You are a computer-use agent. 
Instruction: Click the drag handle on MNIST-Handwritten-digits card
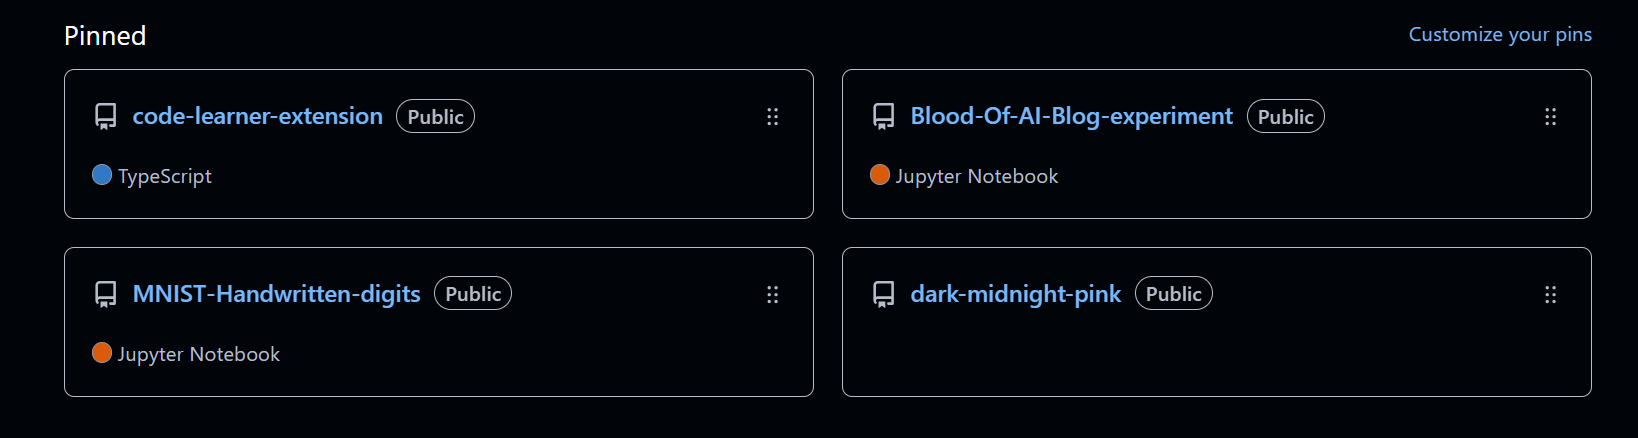772,295
